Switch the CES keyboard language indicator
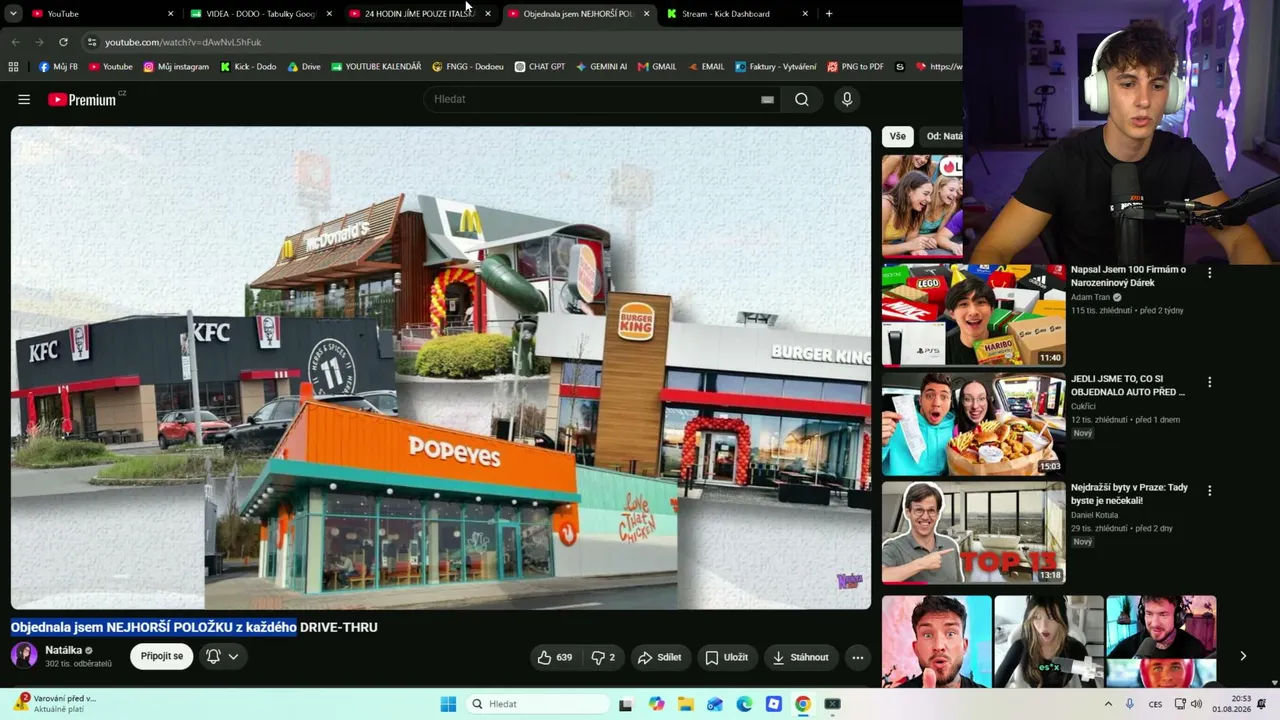Screen dimensions: 1280x720 point(1156,704)
